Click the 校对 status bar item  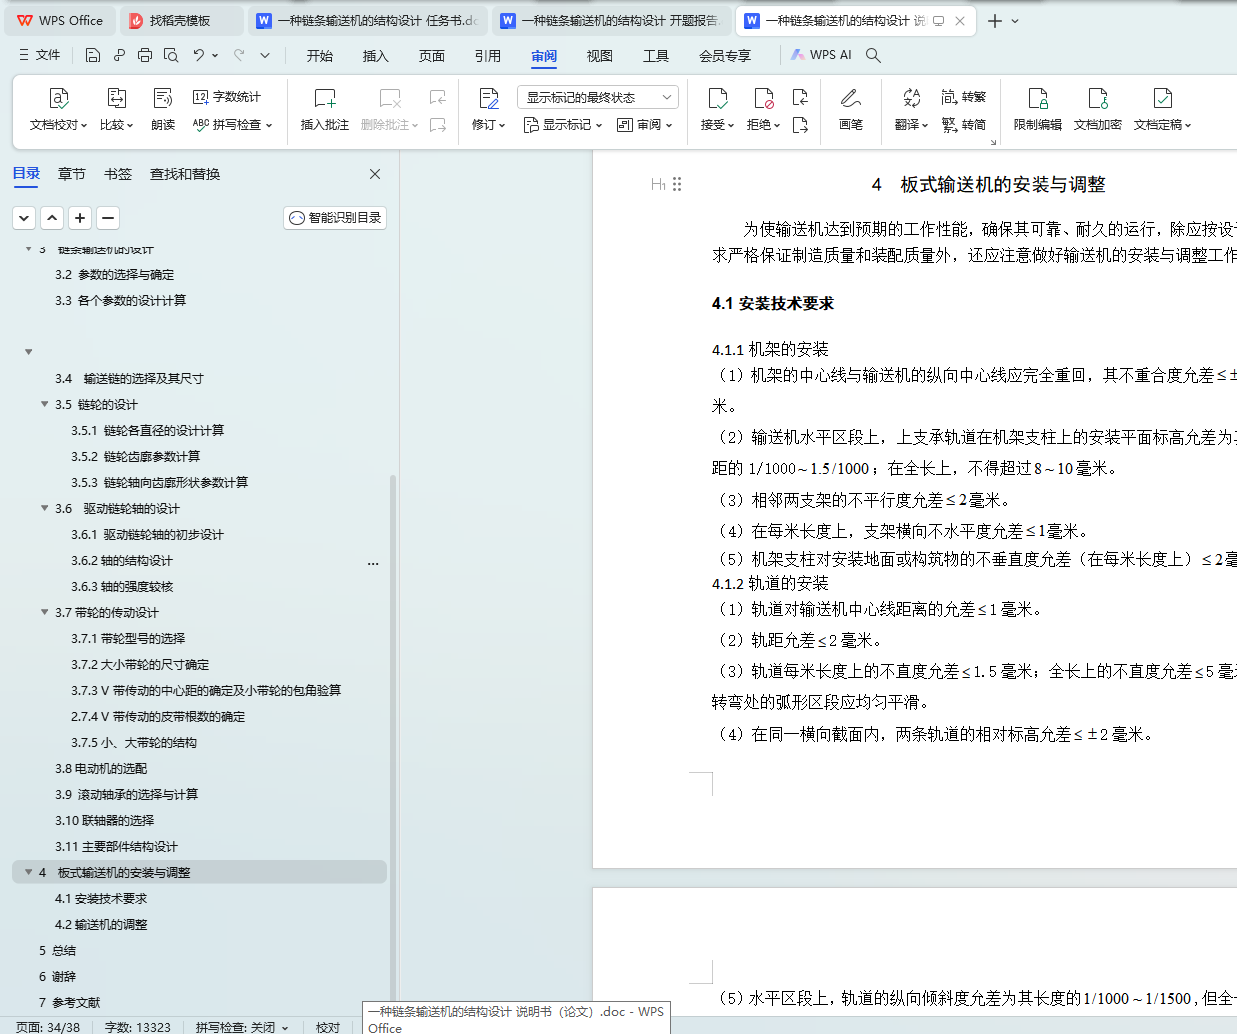pos(327,1027)
